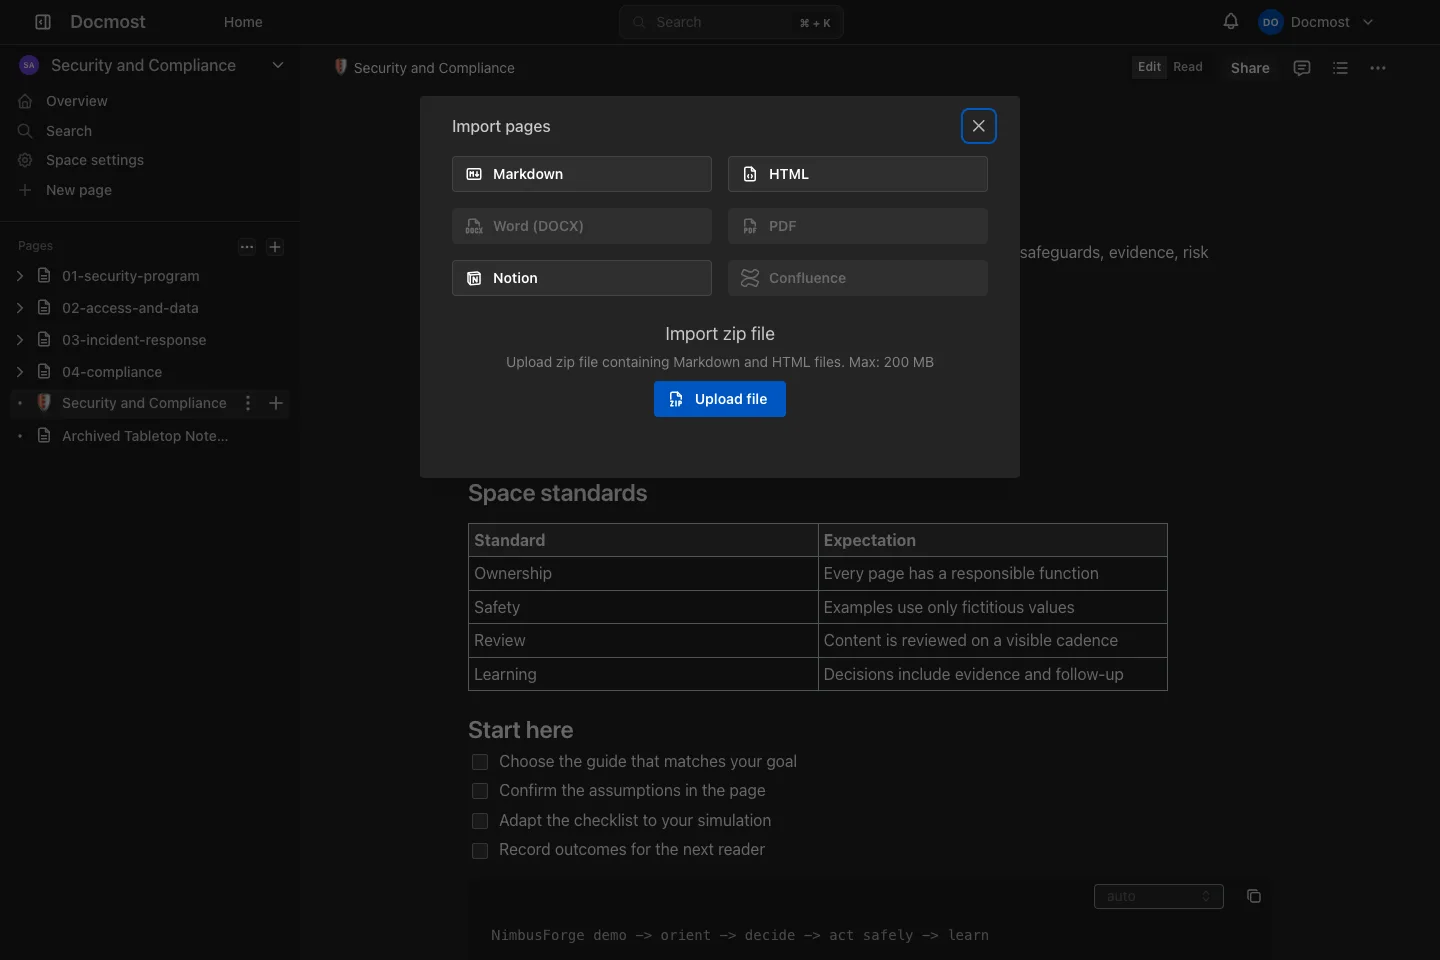The image size is (1440, 960).
Task: Click the sidebar Search magnifier icon
Action: (25, 131)
